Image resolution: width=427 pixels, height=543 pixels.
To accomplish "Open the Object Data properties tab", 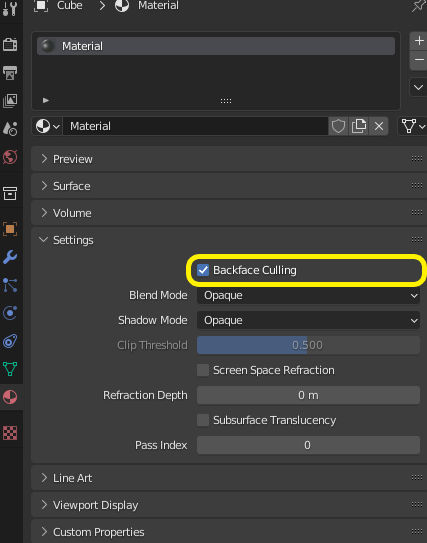I will tap(10, 369).
